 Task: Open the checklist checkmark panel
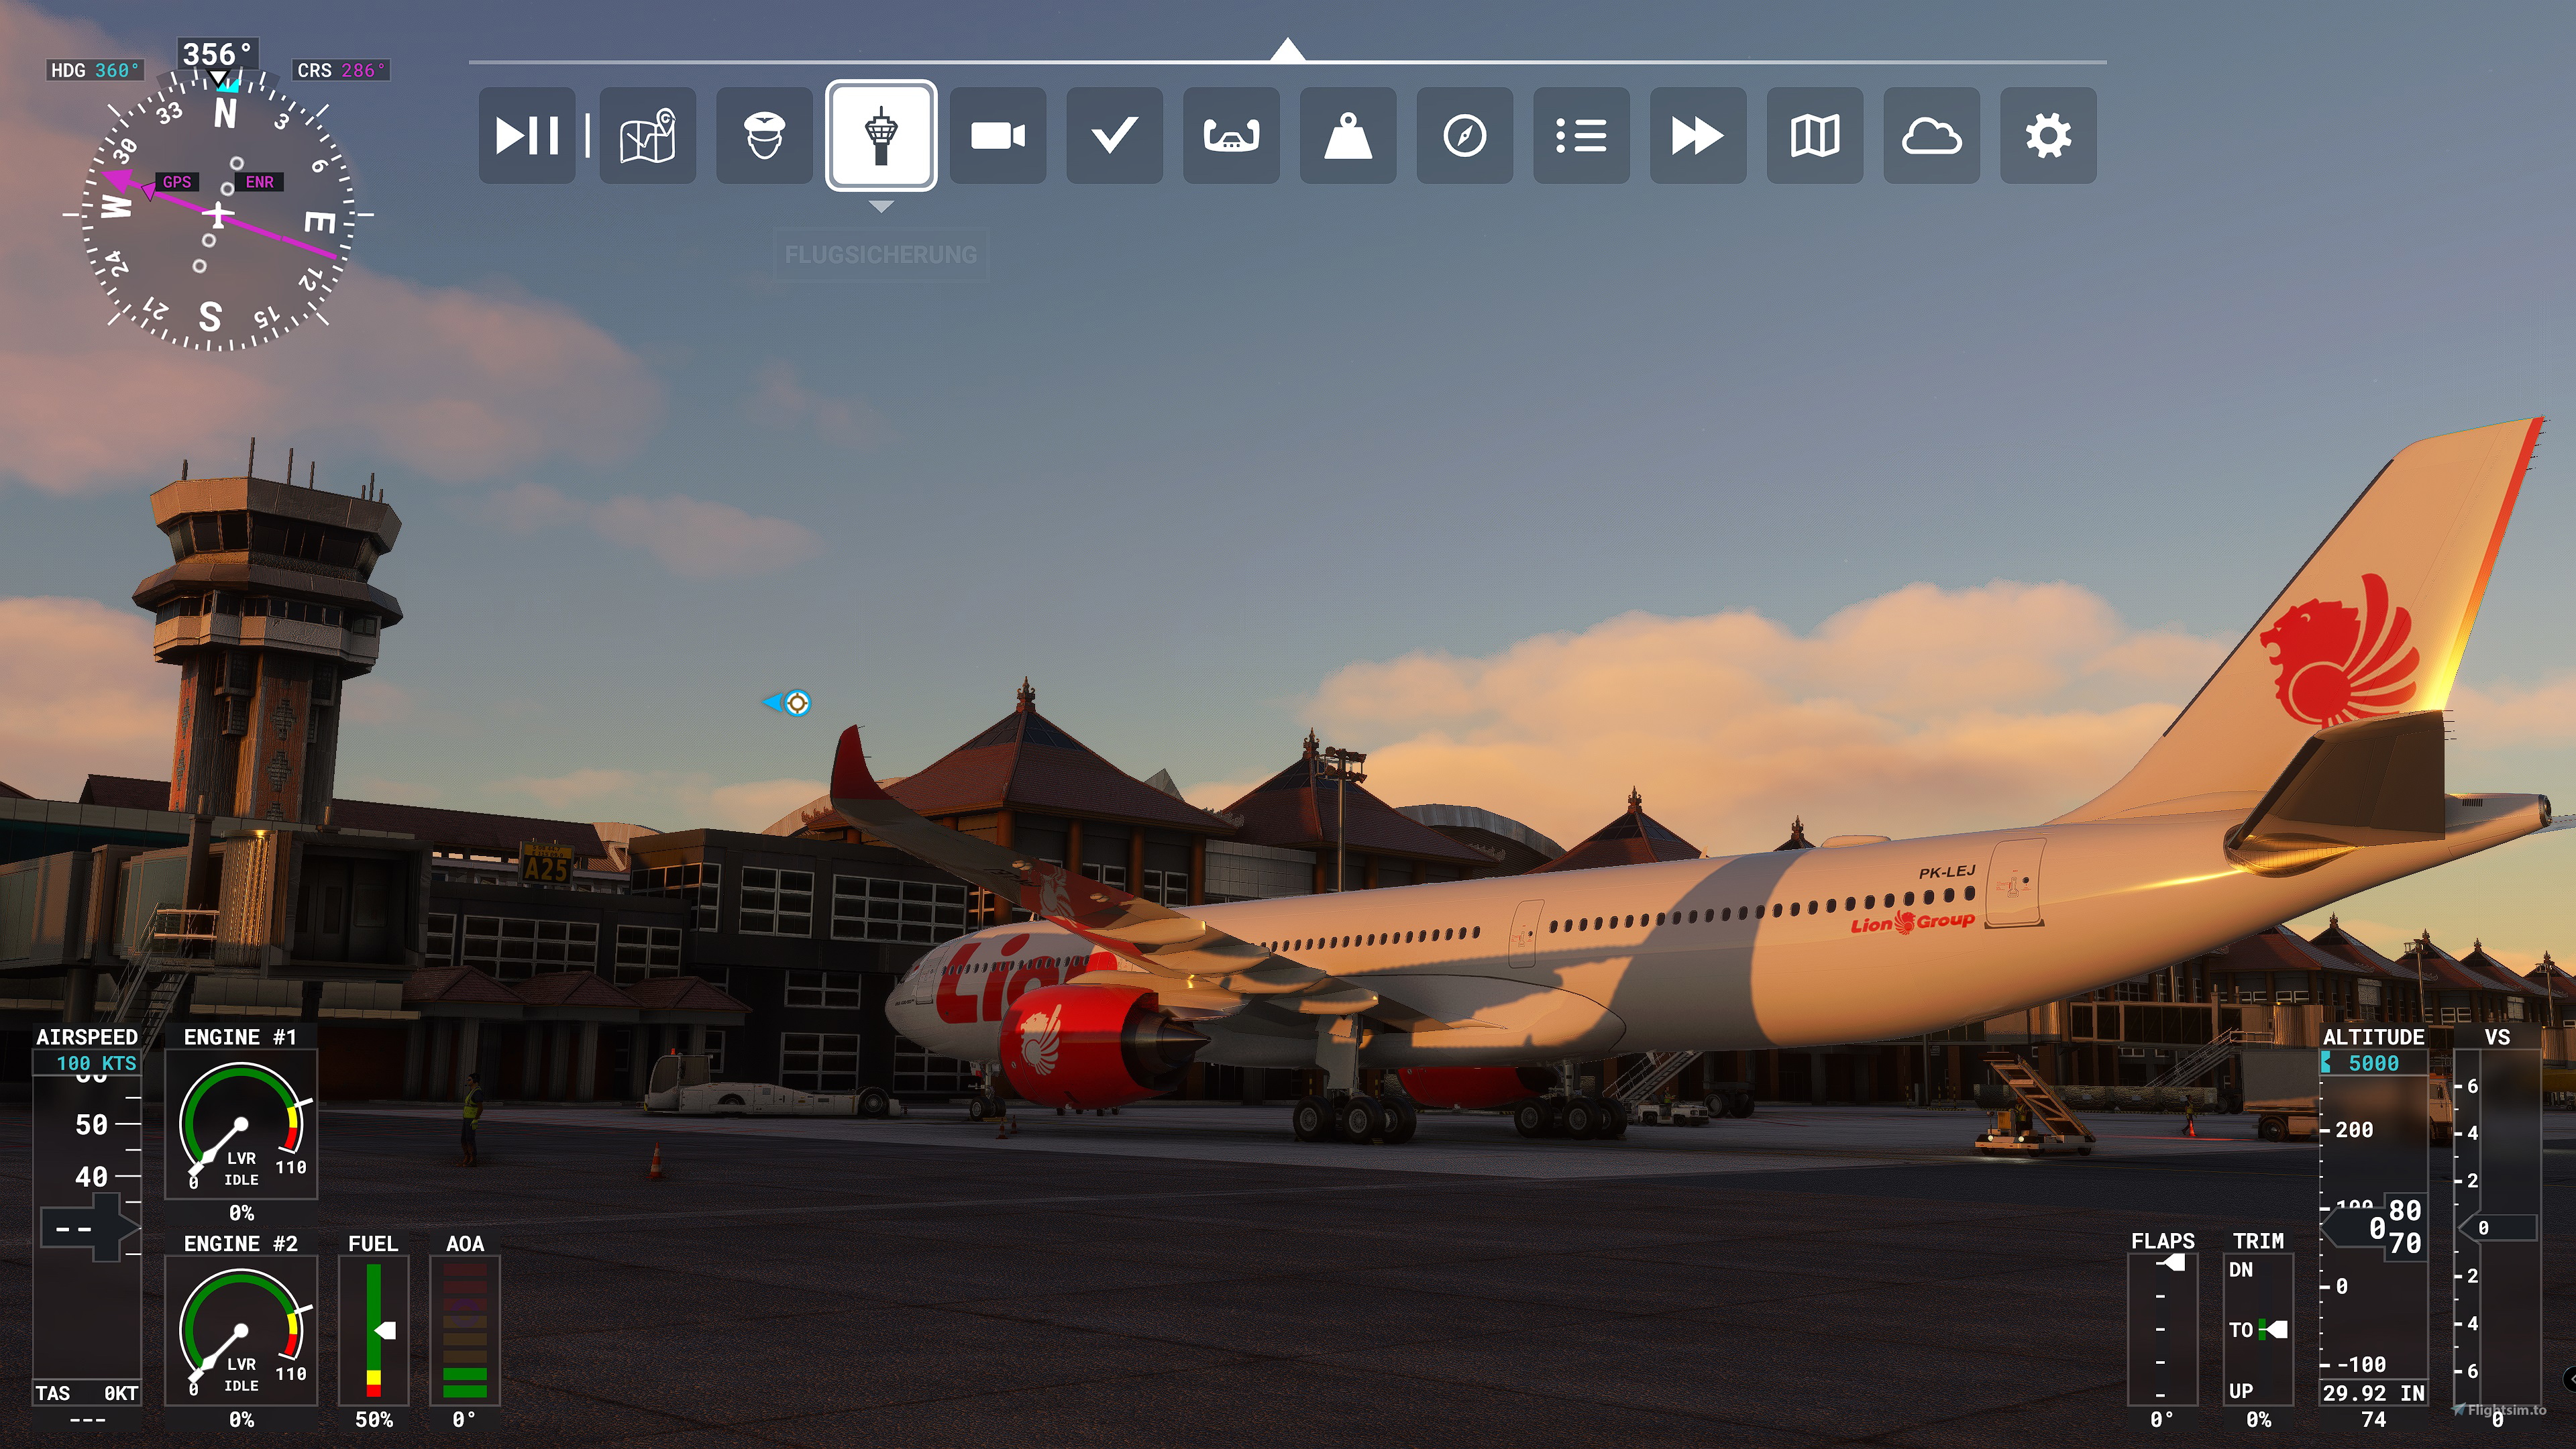coord(1114,135)
